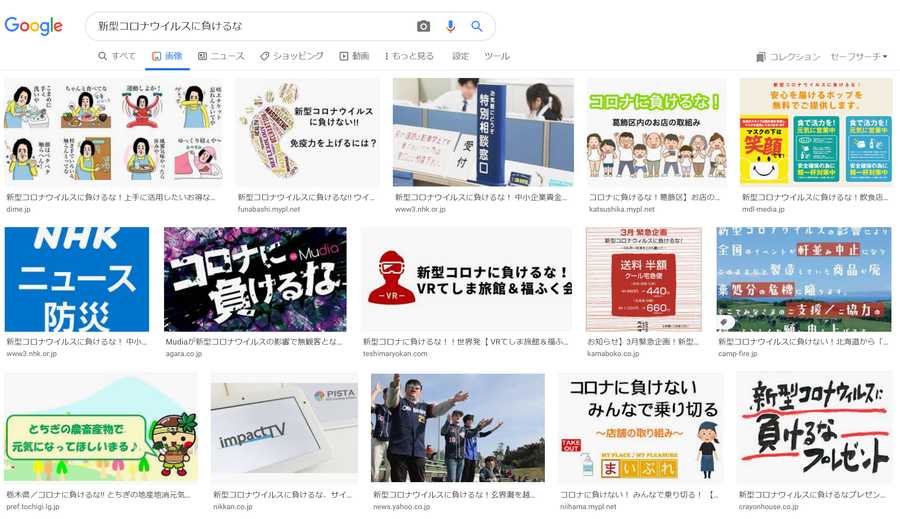900x519 pixels.
Task: Open 設定 menu
Action: point(460,56)
